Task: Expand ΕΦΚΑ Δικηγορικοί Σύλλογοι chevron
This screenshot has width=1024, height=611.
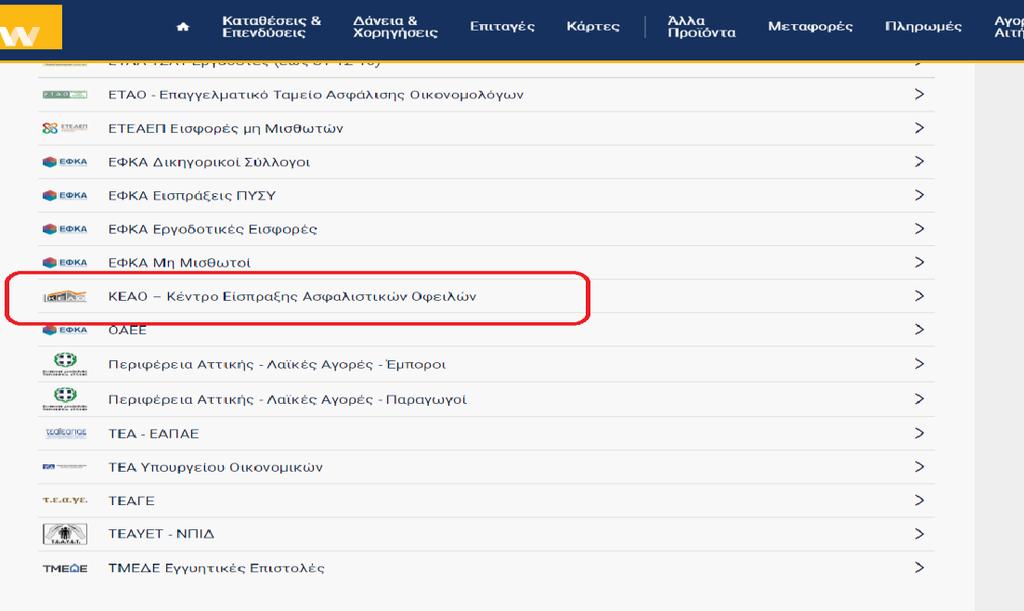Action: [x=919, y=161]
